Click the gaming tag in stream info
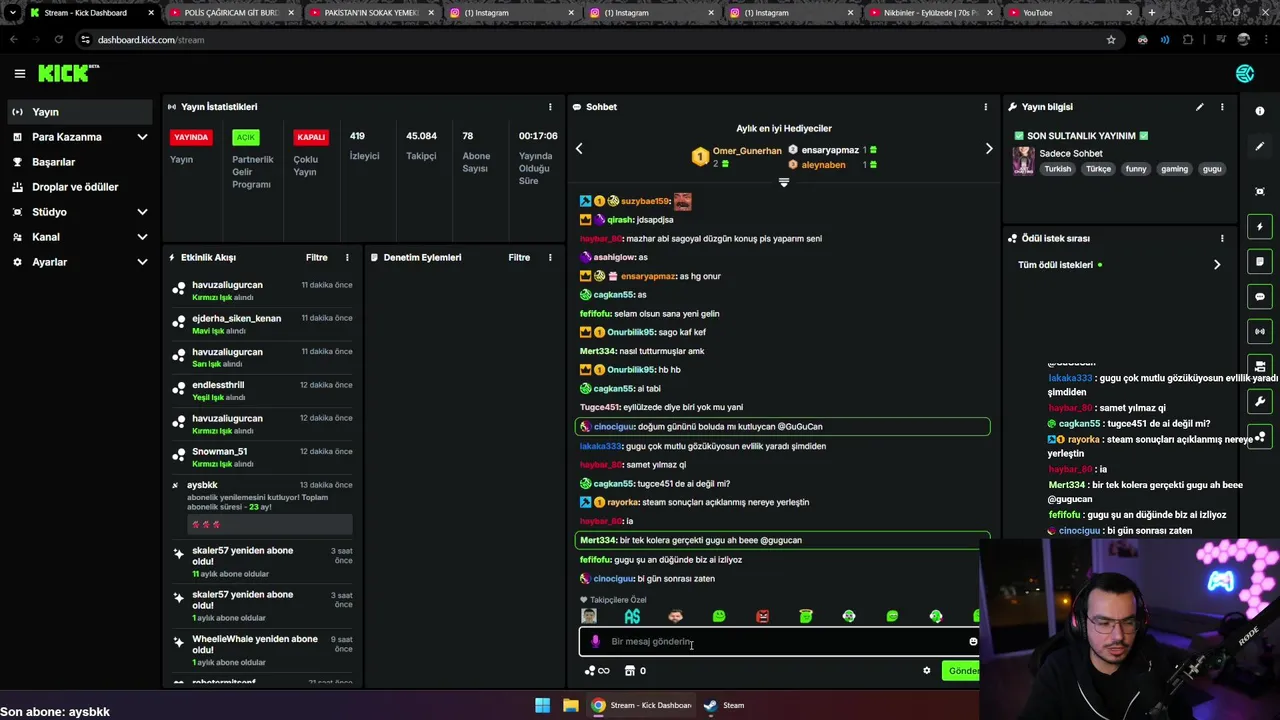Image resolution: width=1280 pixels, height=720 pixels. click(1174, 169)
